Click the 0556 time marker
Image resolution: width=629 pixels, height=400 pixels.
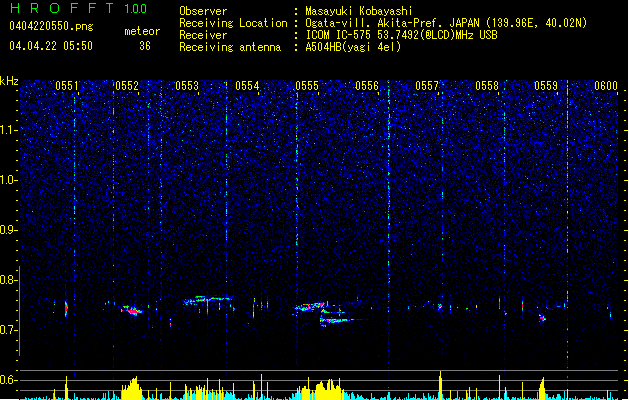coord(367,86)
